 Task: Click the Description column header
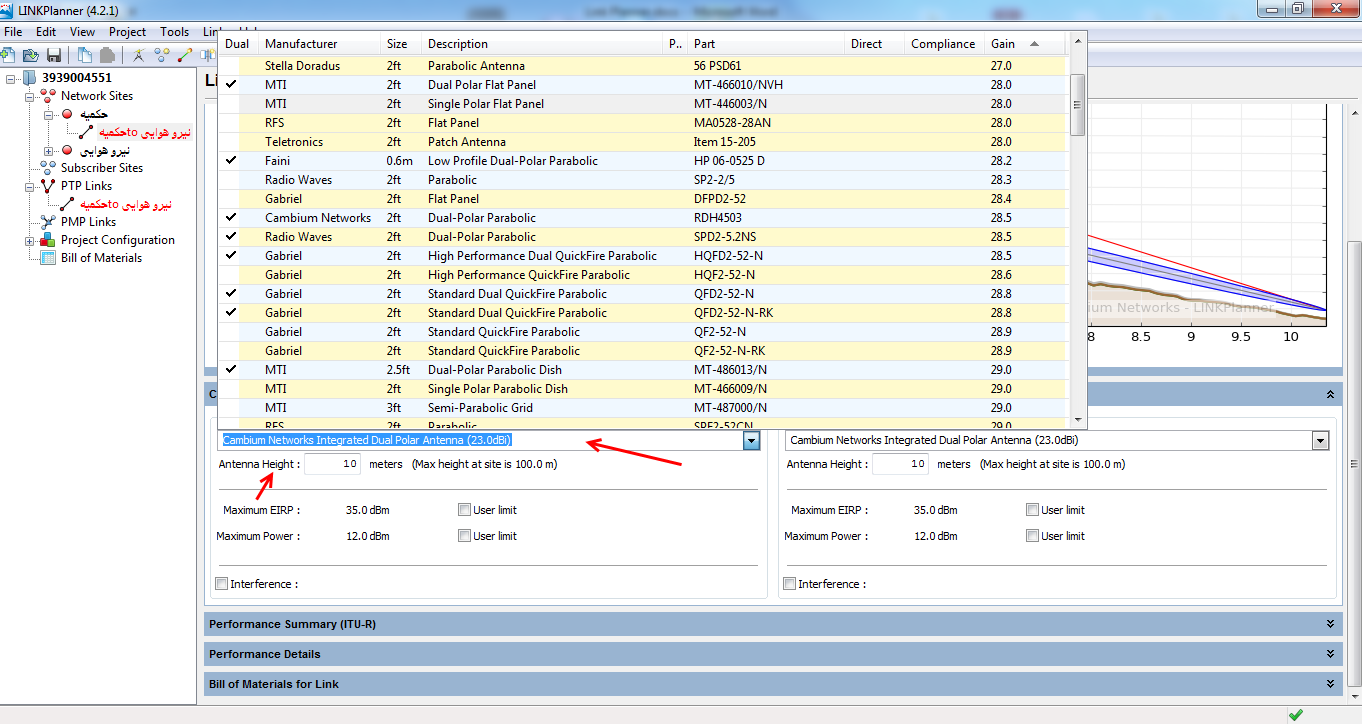click(x=543, y=44)
